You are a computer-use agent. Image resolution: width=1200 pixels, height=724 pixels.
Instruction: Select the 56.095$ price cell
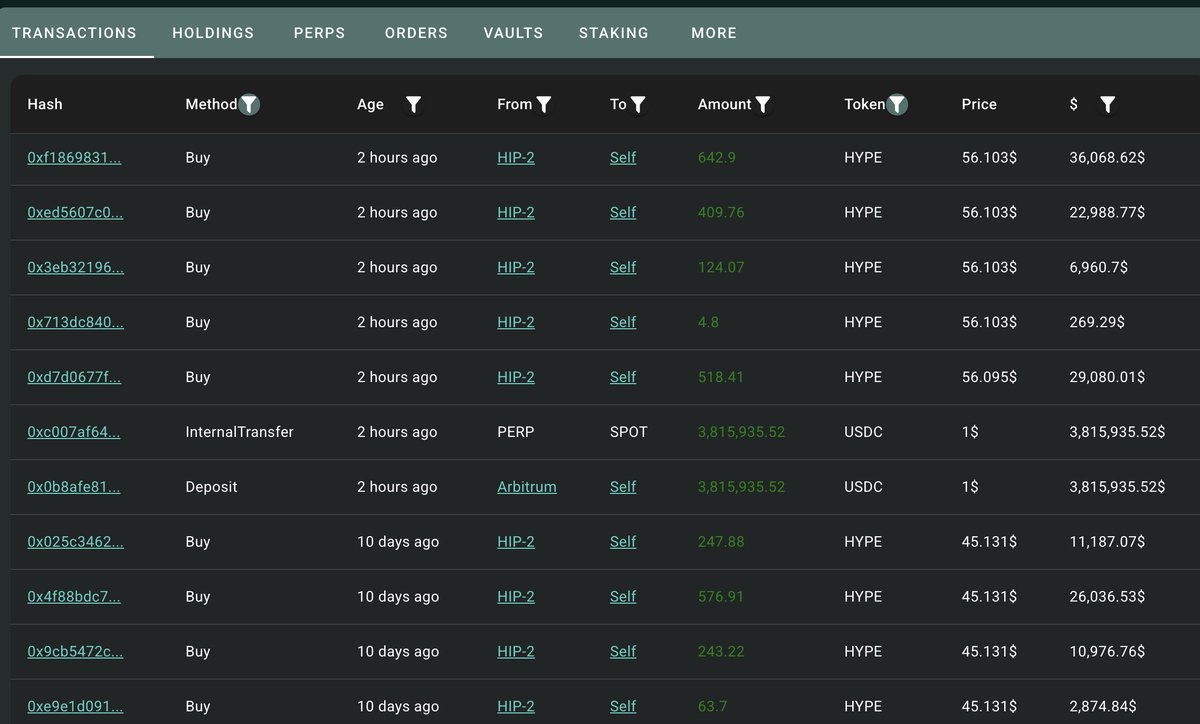[989, 378]
